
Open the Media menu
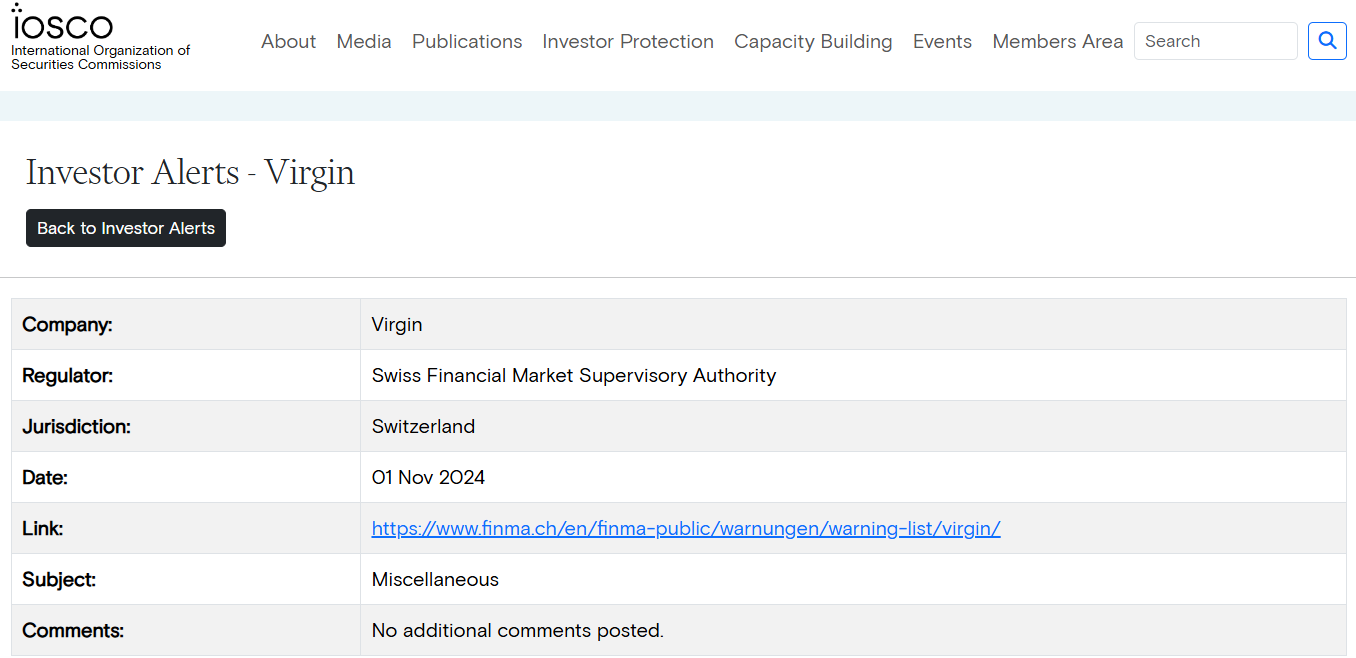[364, 42]
